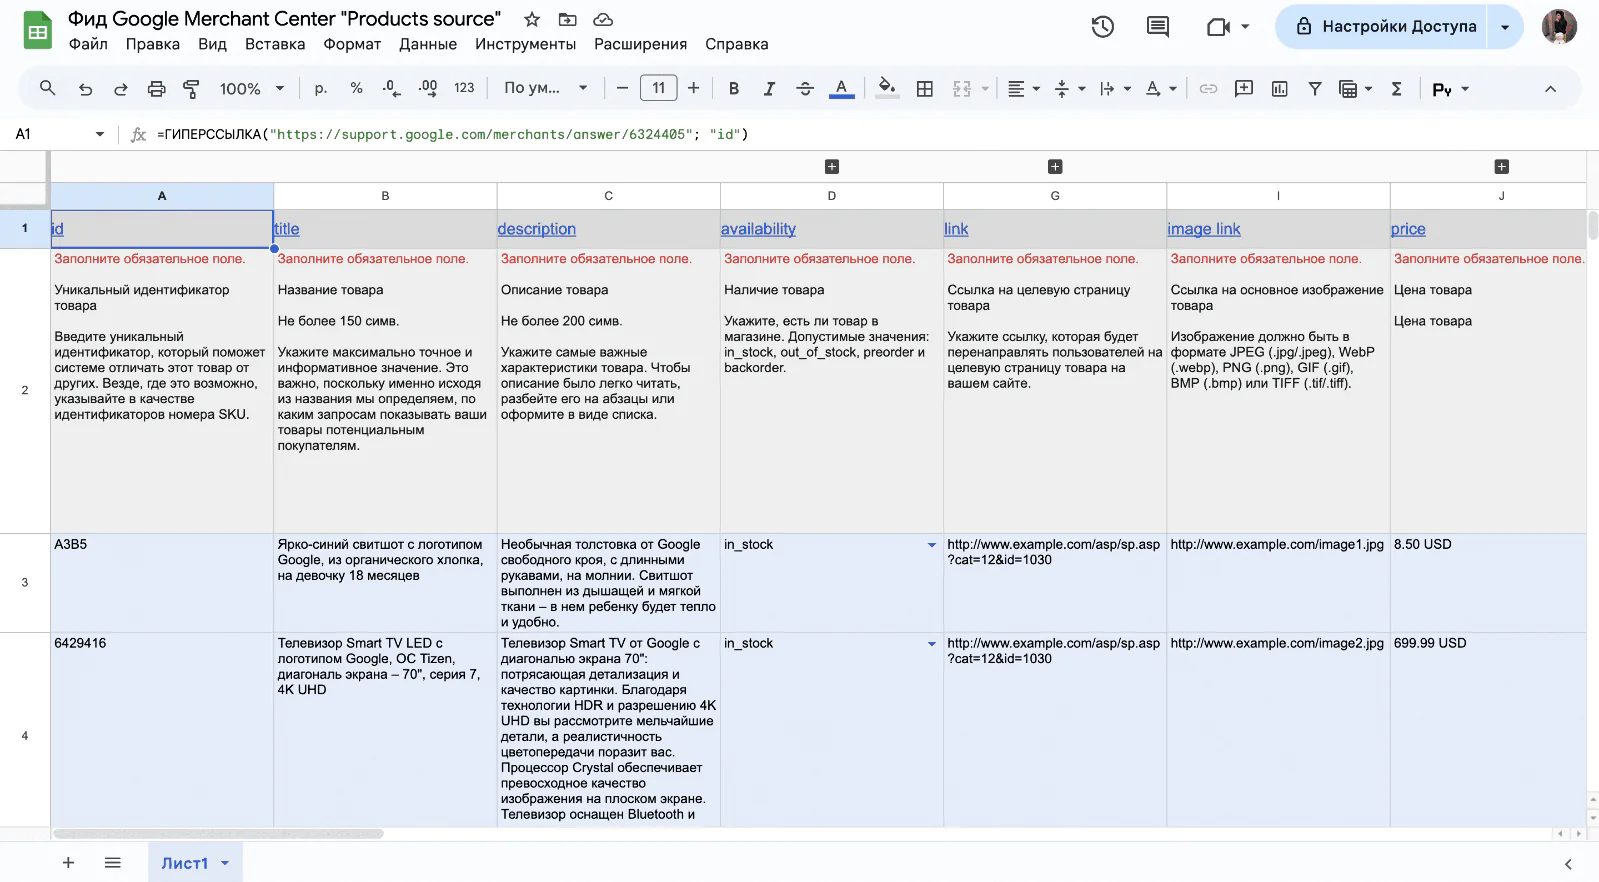
Task: Redo the last action
Action: point(120,89)
